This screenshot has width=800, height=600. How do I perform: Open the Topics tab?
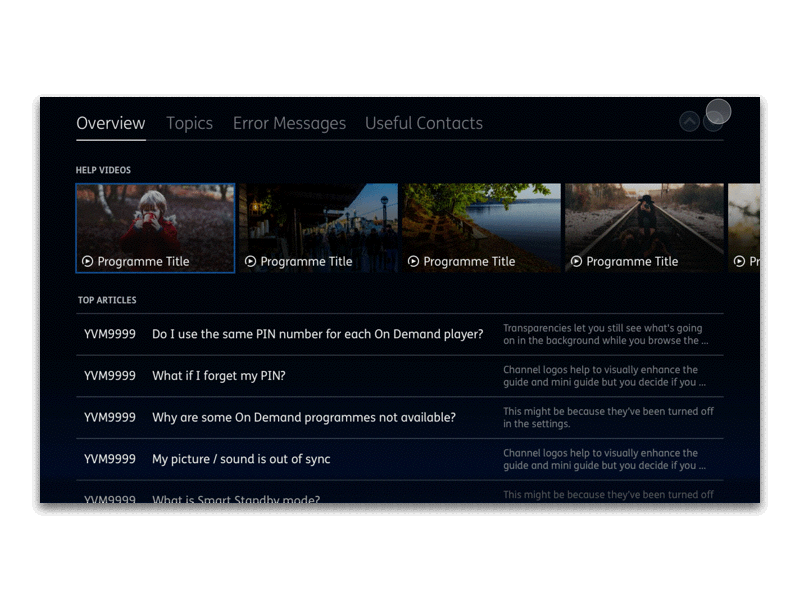point(189,123)
